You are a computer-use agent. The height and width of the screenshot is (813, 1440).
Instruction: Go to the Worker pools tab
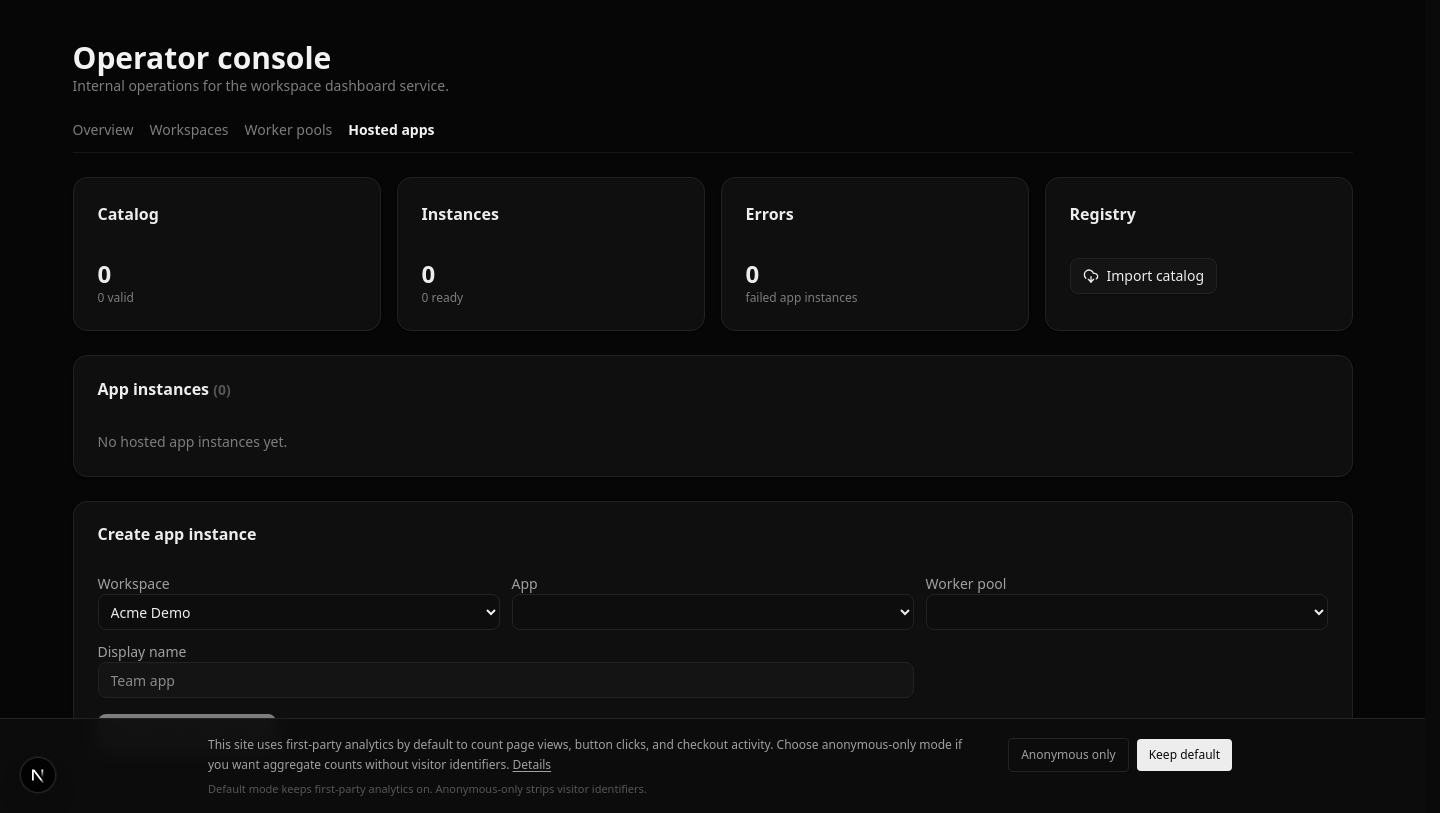coord(288,130)
